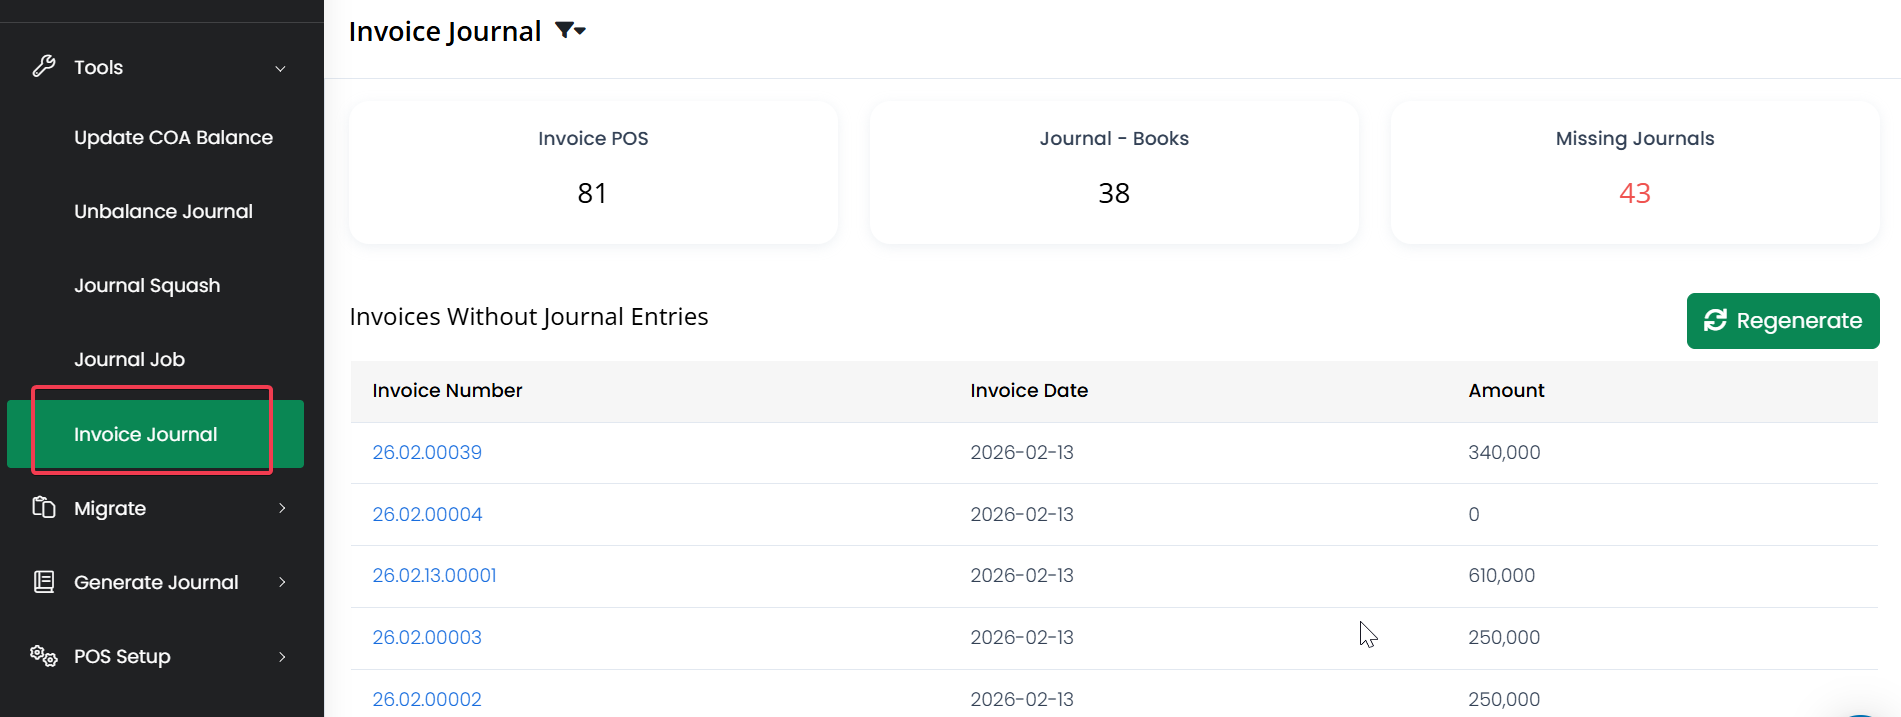Image resolution: width=1901 pixels, height=717 pixels.
Task: Open invoice 26.02.13.00001 link
Action: pyautogui.click(x=434, y=576)
